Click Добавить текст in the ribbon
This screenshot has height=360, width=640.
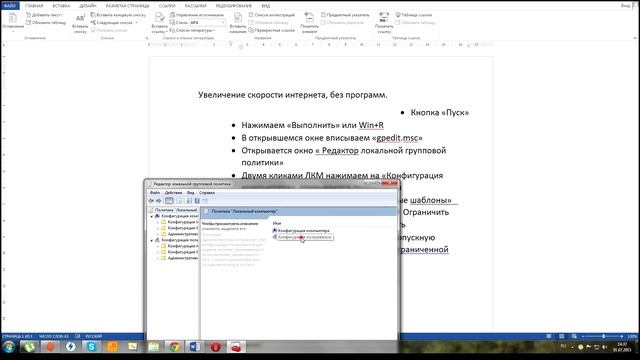pos(44,15)
